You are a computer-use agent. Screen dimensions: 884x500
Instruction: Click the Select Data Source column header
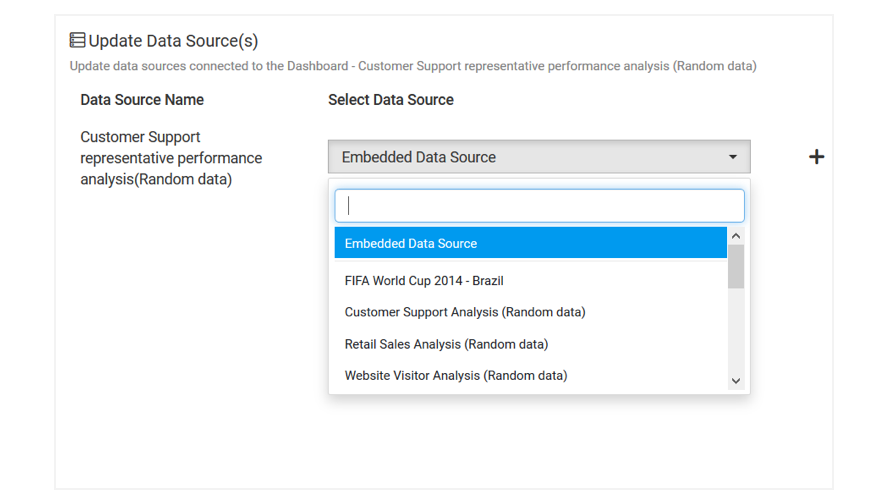click(391, 100)
